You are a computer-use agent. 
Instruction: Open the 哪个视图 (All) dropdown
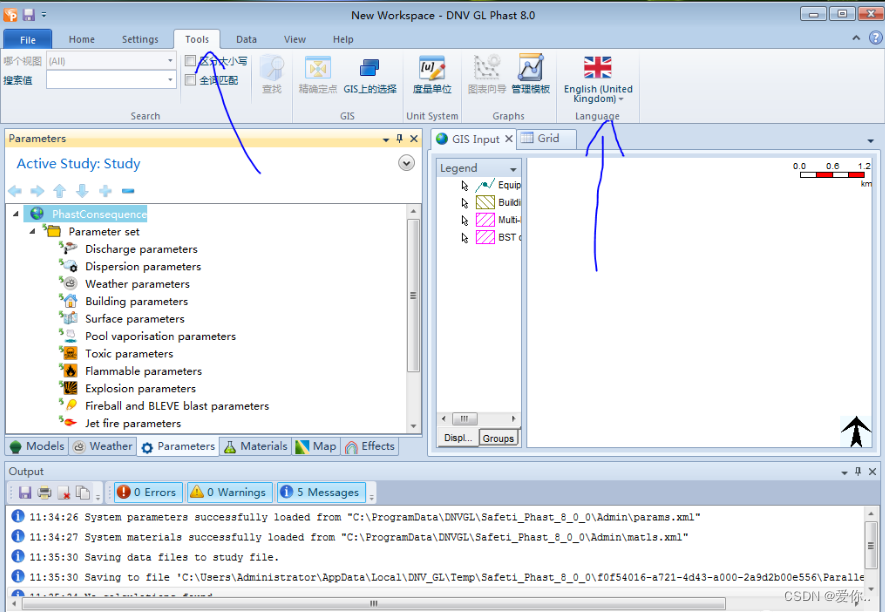(170, 60)
